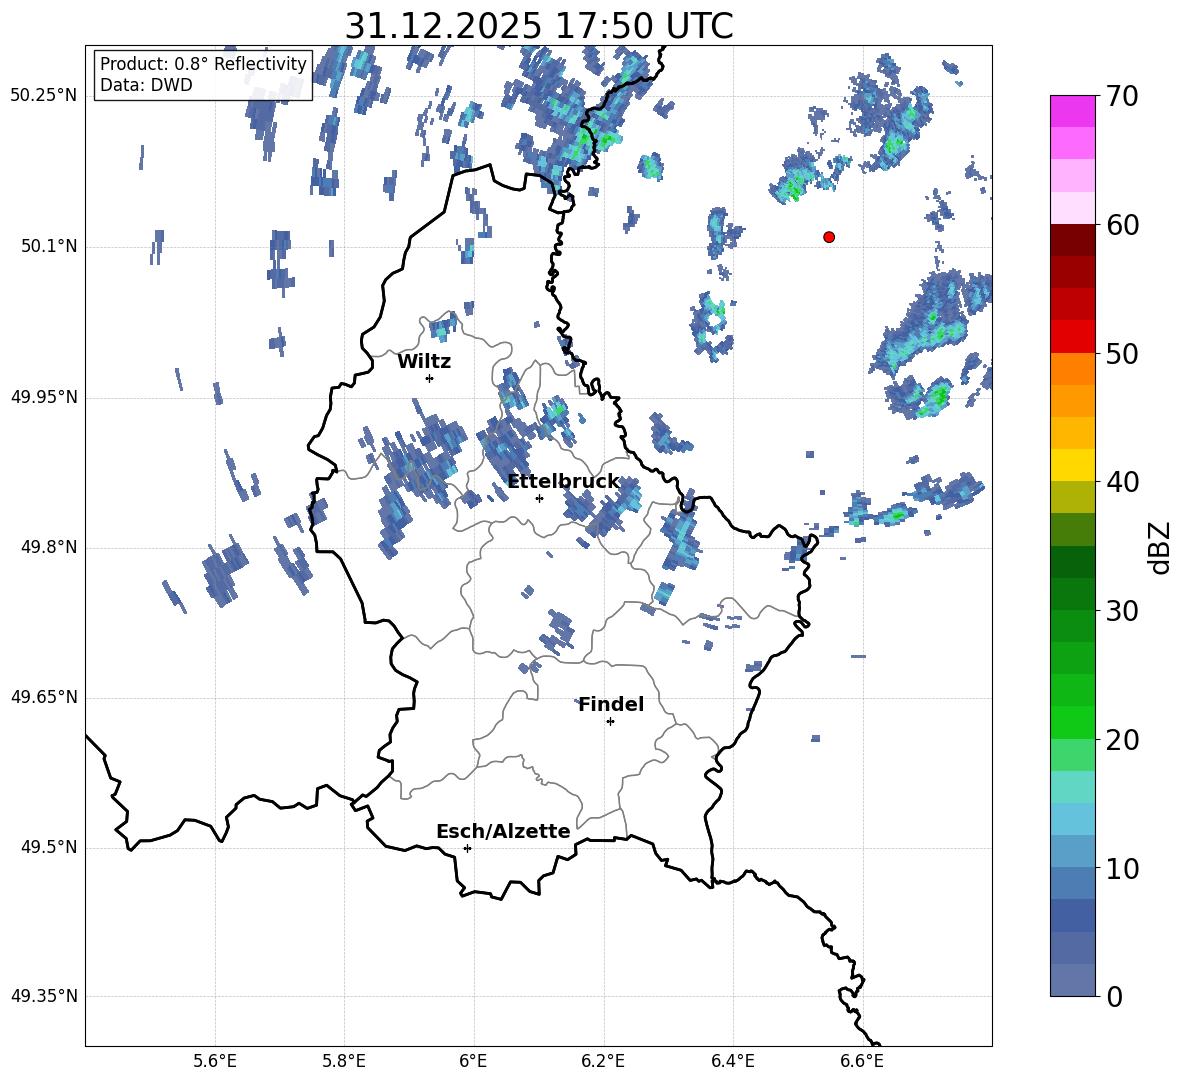
Task: Click the 10 value on the colorbar
Action: (x=1122, y=868)
